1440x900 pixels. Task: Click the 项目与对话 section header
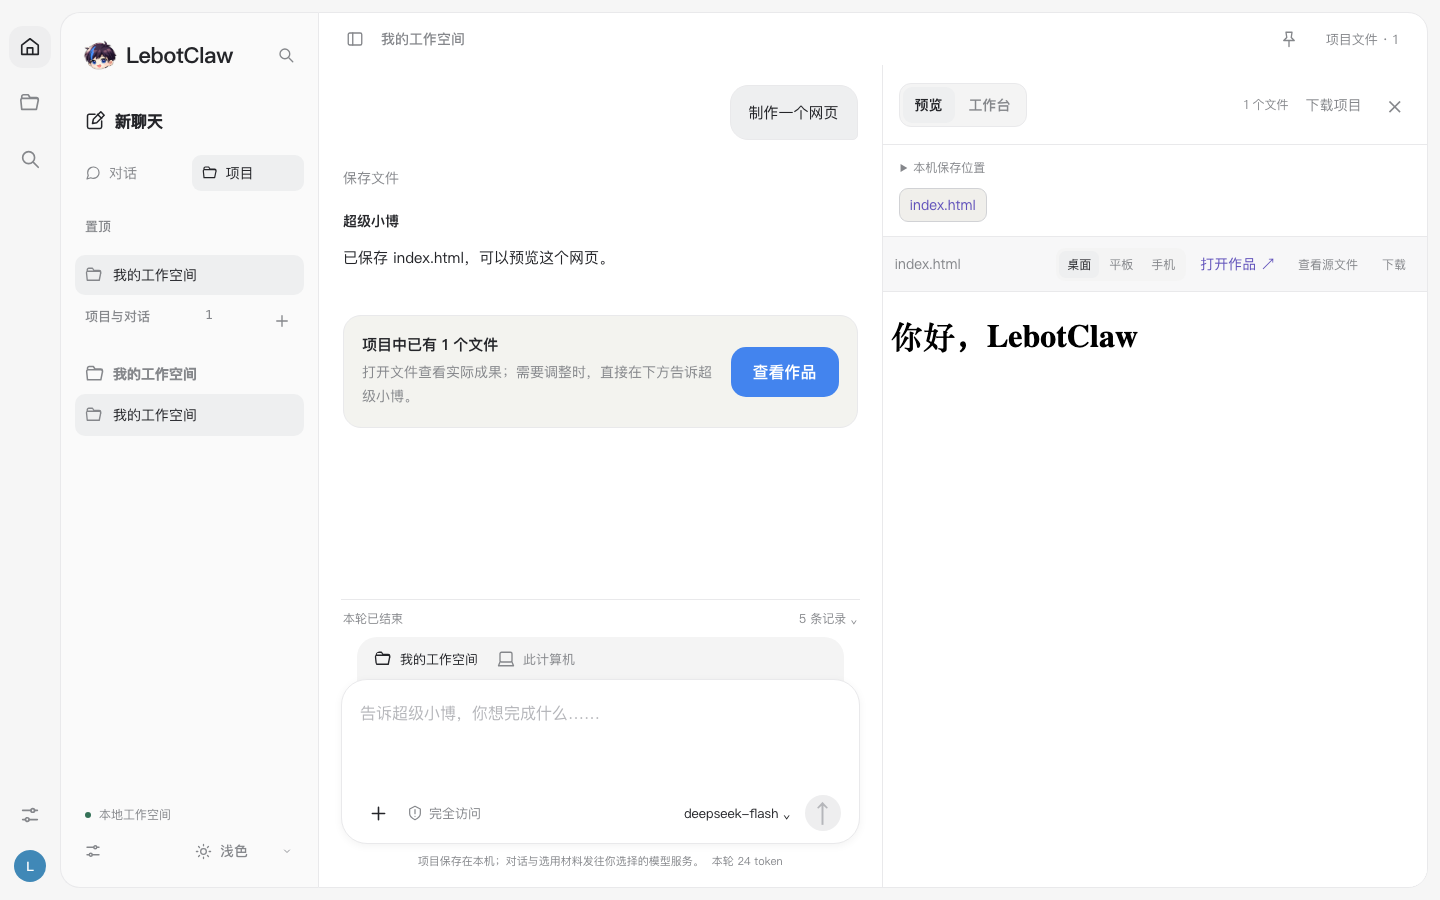click(117, 317)
